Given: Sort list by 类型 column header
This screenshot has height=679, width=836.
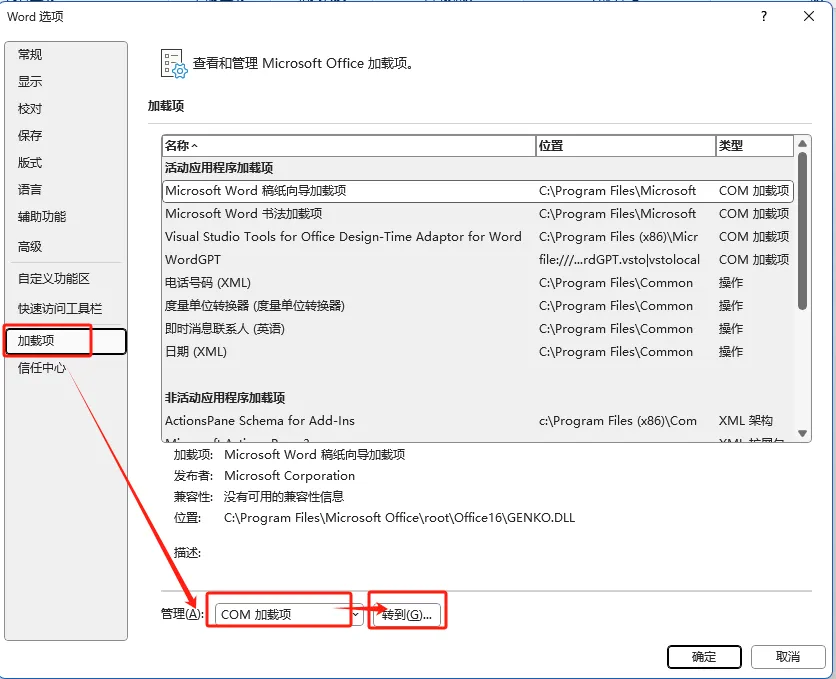Looking at the screenshot, I should coord(755,146).
